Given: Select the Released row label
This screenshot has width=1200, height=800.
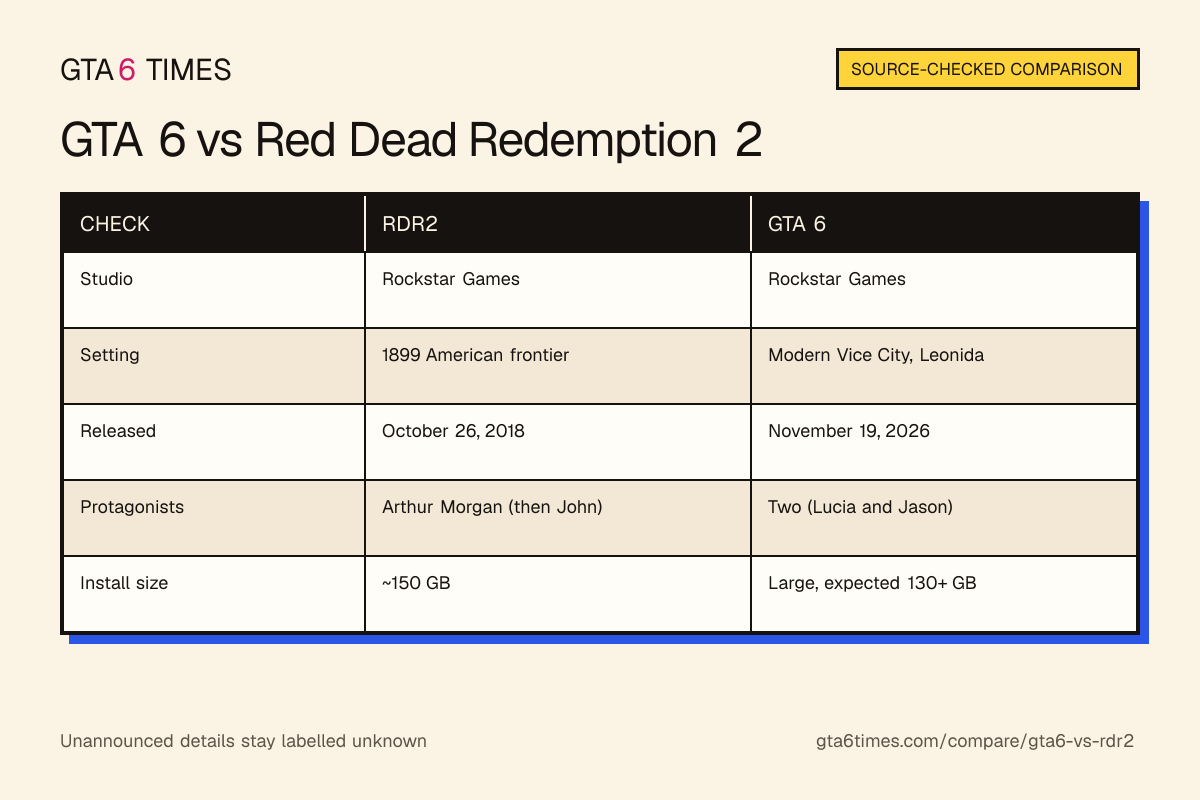Looking at the screenshot, I should [118, 431].
